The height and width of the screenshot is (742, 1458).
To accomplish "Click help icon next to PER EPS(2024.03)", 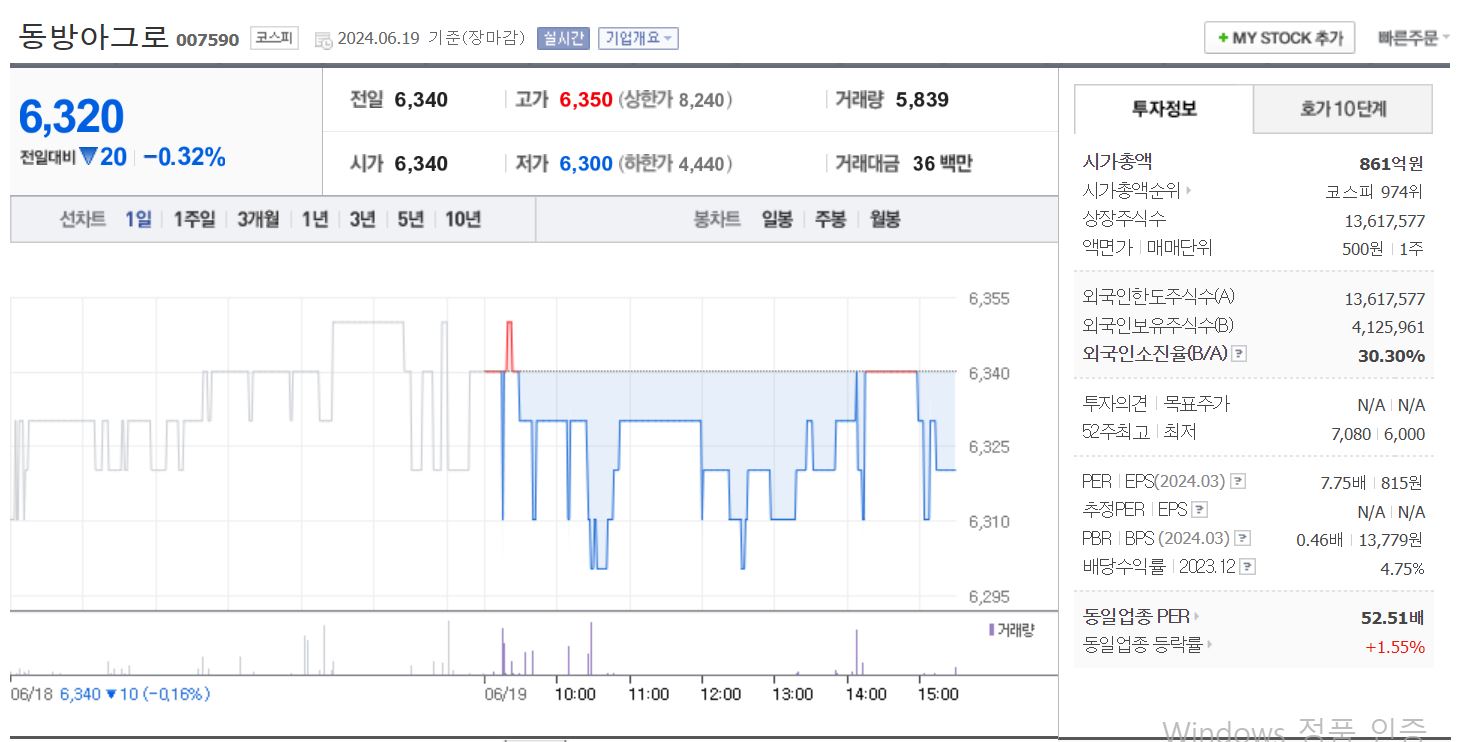I will click(x=1238, y=482).
